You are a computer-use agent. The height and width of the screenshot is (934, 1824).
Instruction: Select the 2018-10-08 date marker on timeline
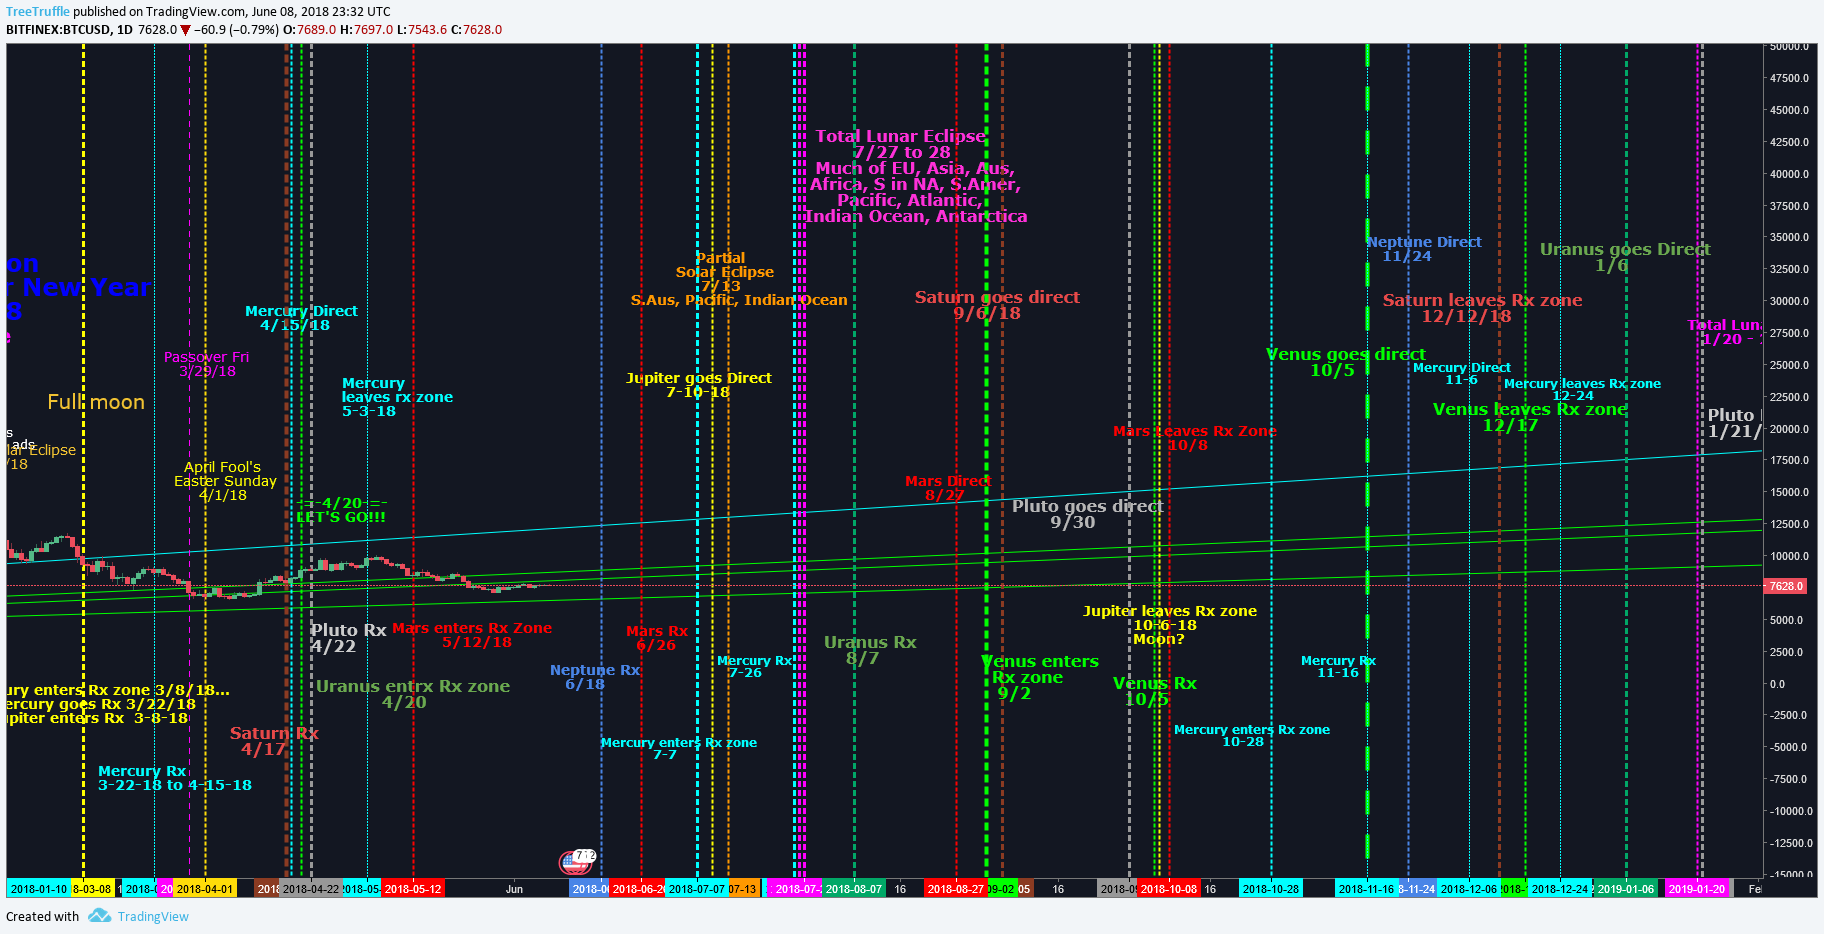[1169, 889]
